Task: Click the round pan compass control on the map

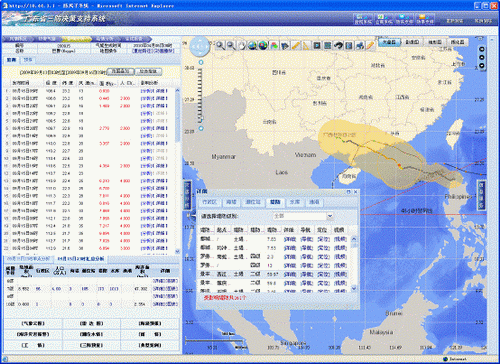Action: click(200, 46)
